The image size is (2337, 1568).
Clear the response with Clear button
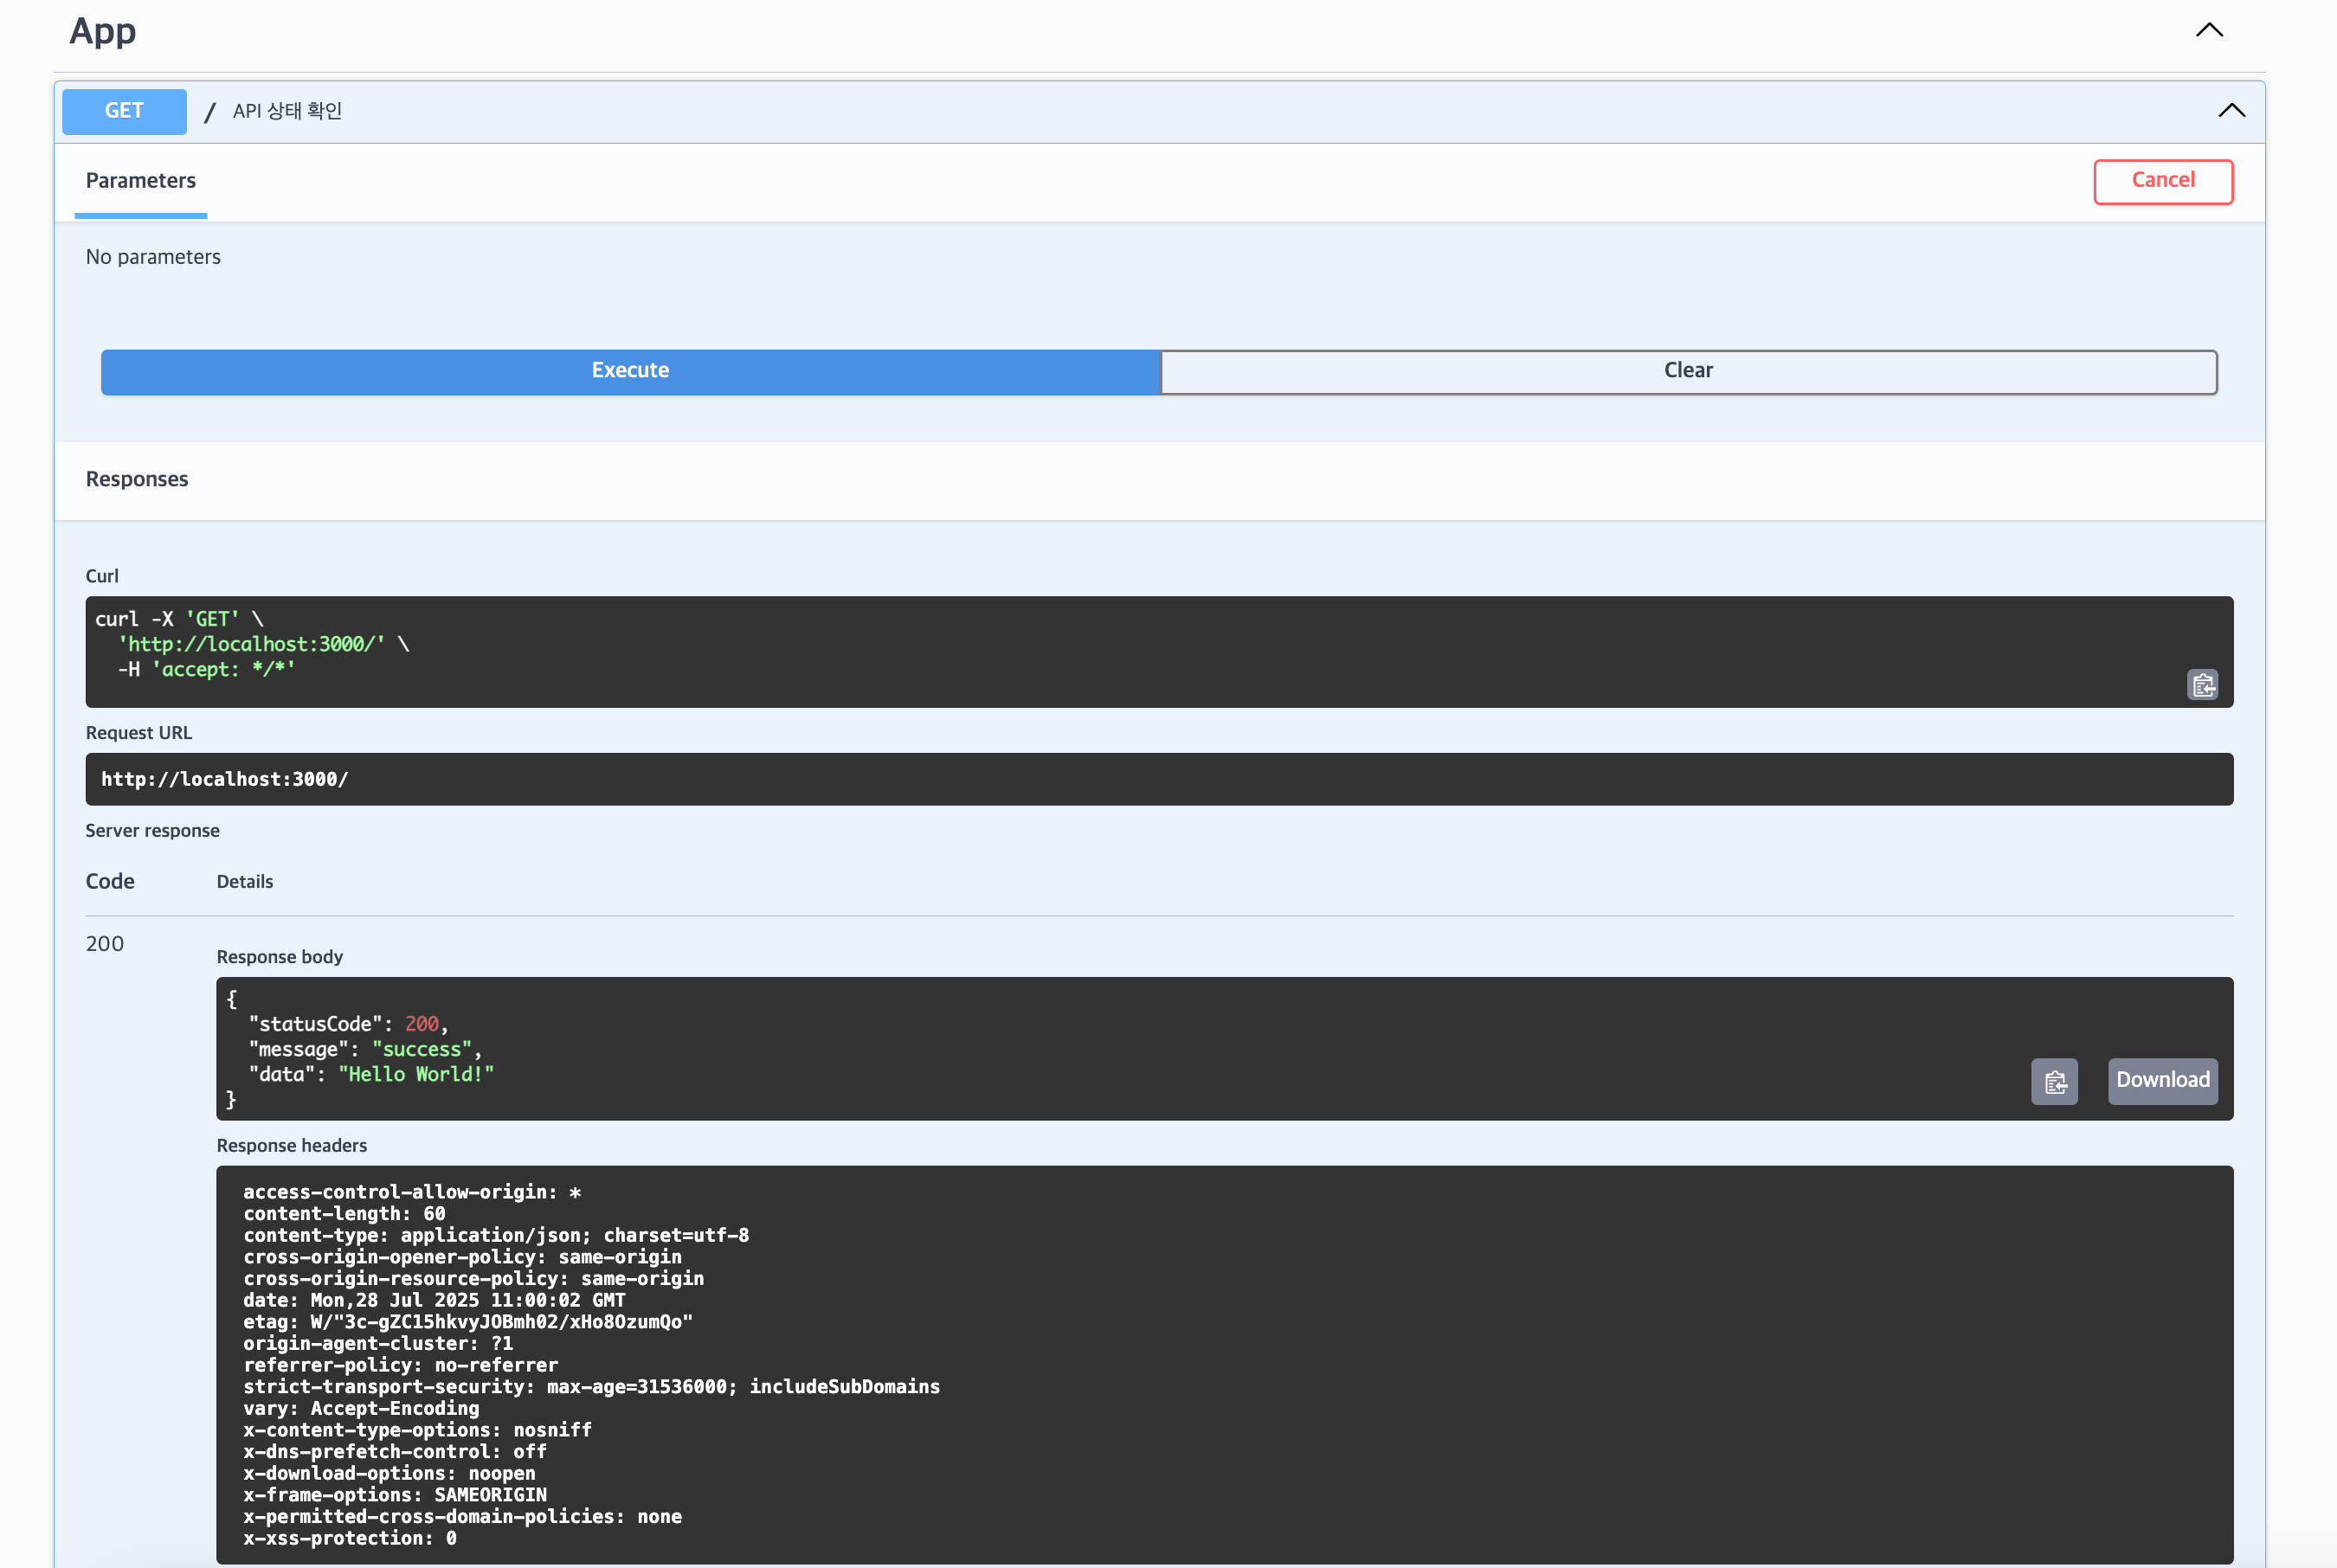pyautogui.click(x=1688, y=371)
